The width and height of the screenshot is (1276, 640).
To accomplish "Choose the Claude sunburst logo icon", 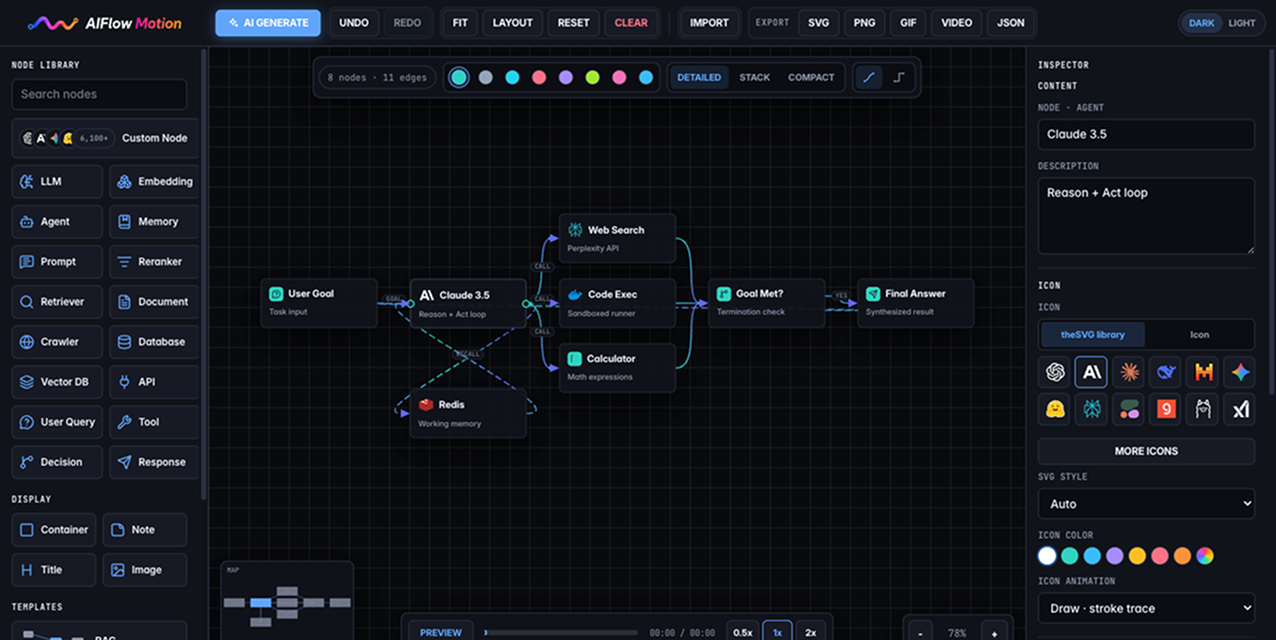I will coord(1128,372).
